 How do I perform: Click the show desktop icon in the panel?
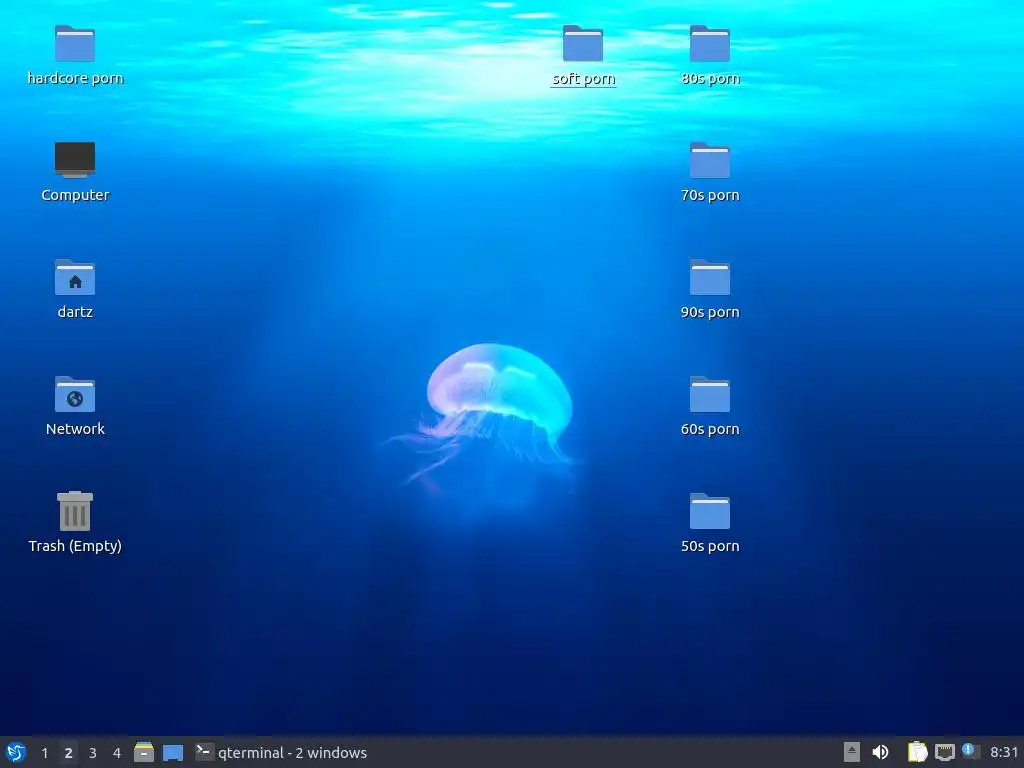[173, 753]
